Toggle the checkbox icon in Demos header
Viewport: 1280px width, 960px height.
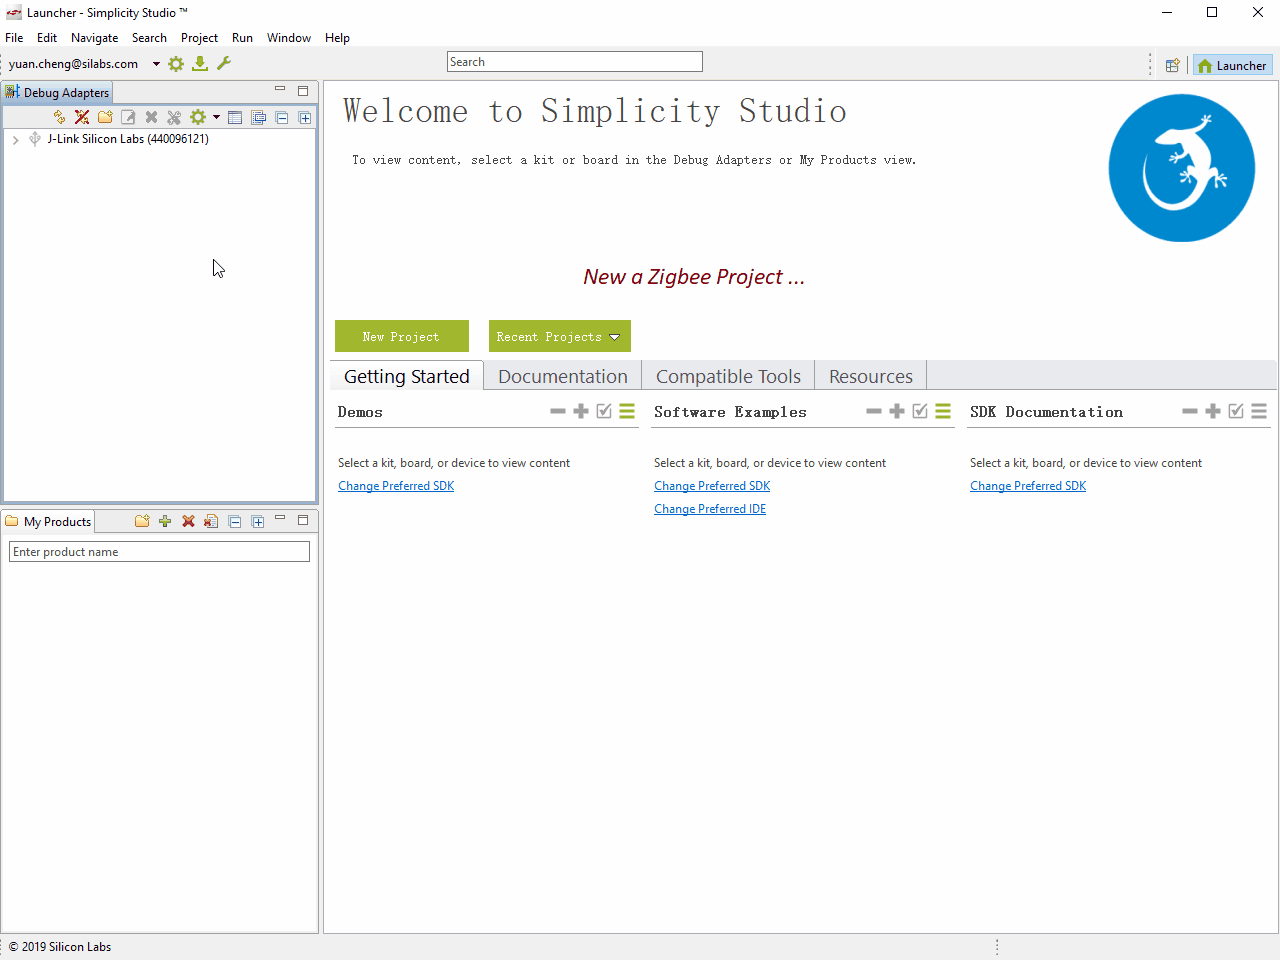point(604,411)
